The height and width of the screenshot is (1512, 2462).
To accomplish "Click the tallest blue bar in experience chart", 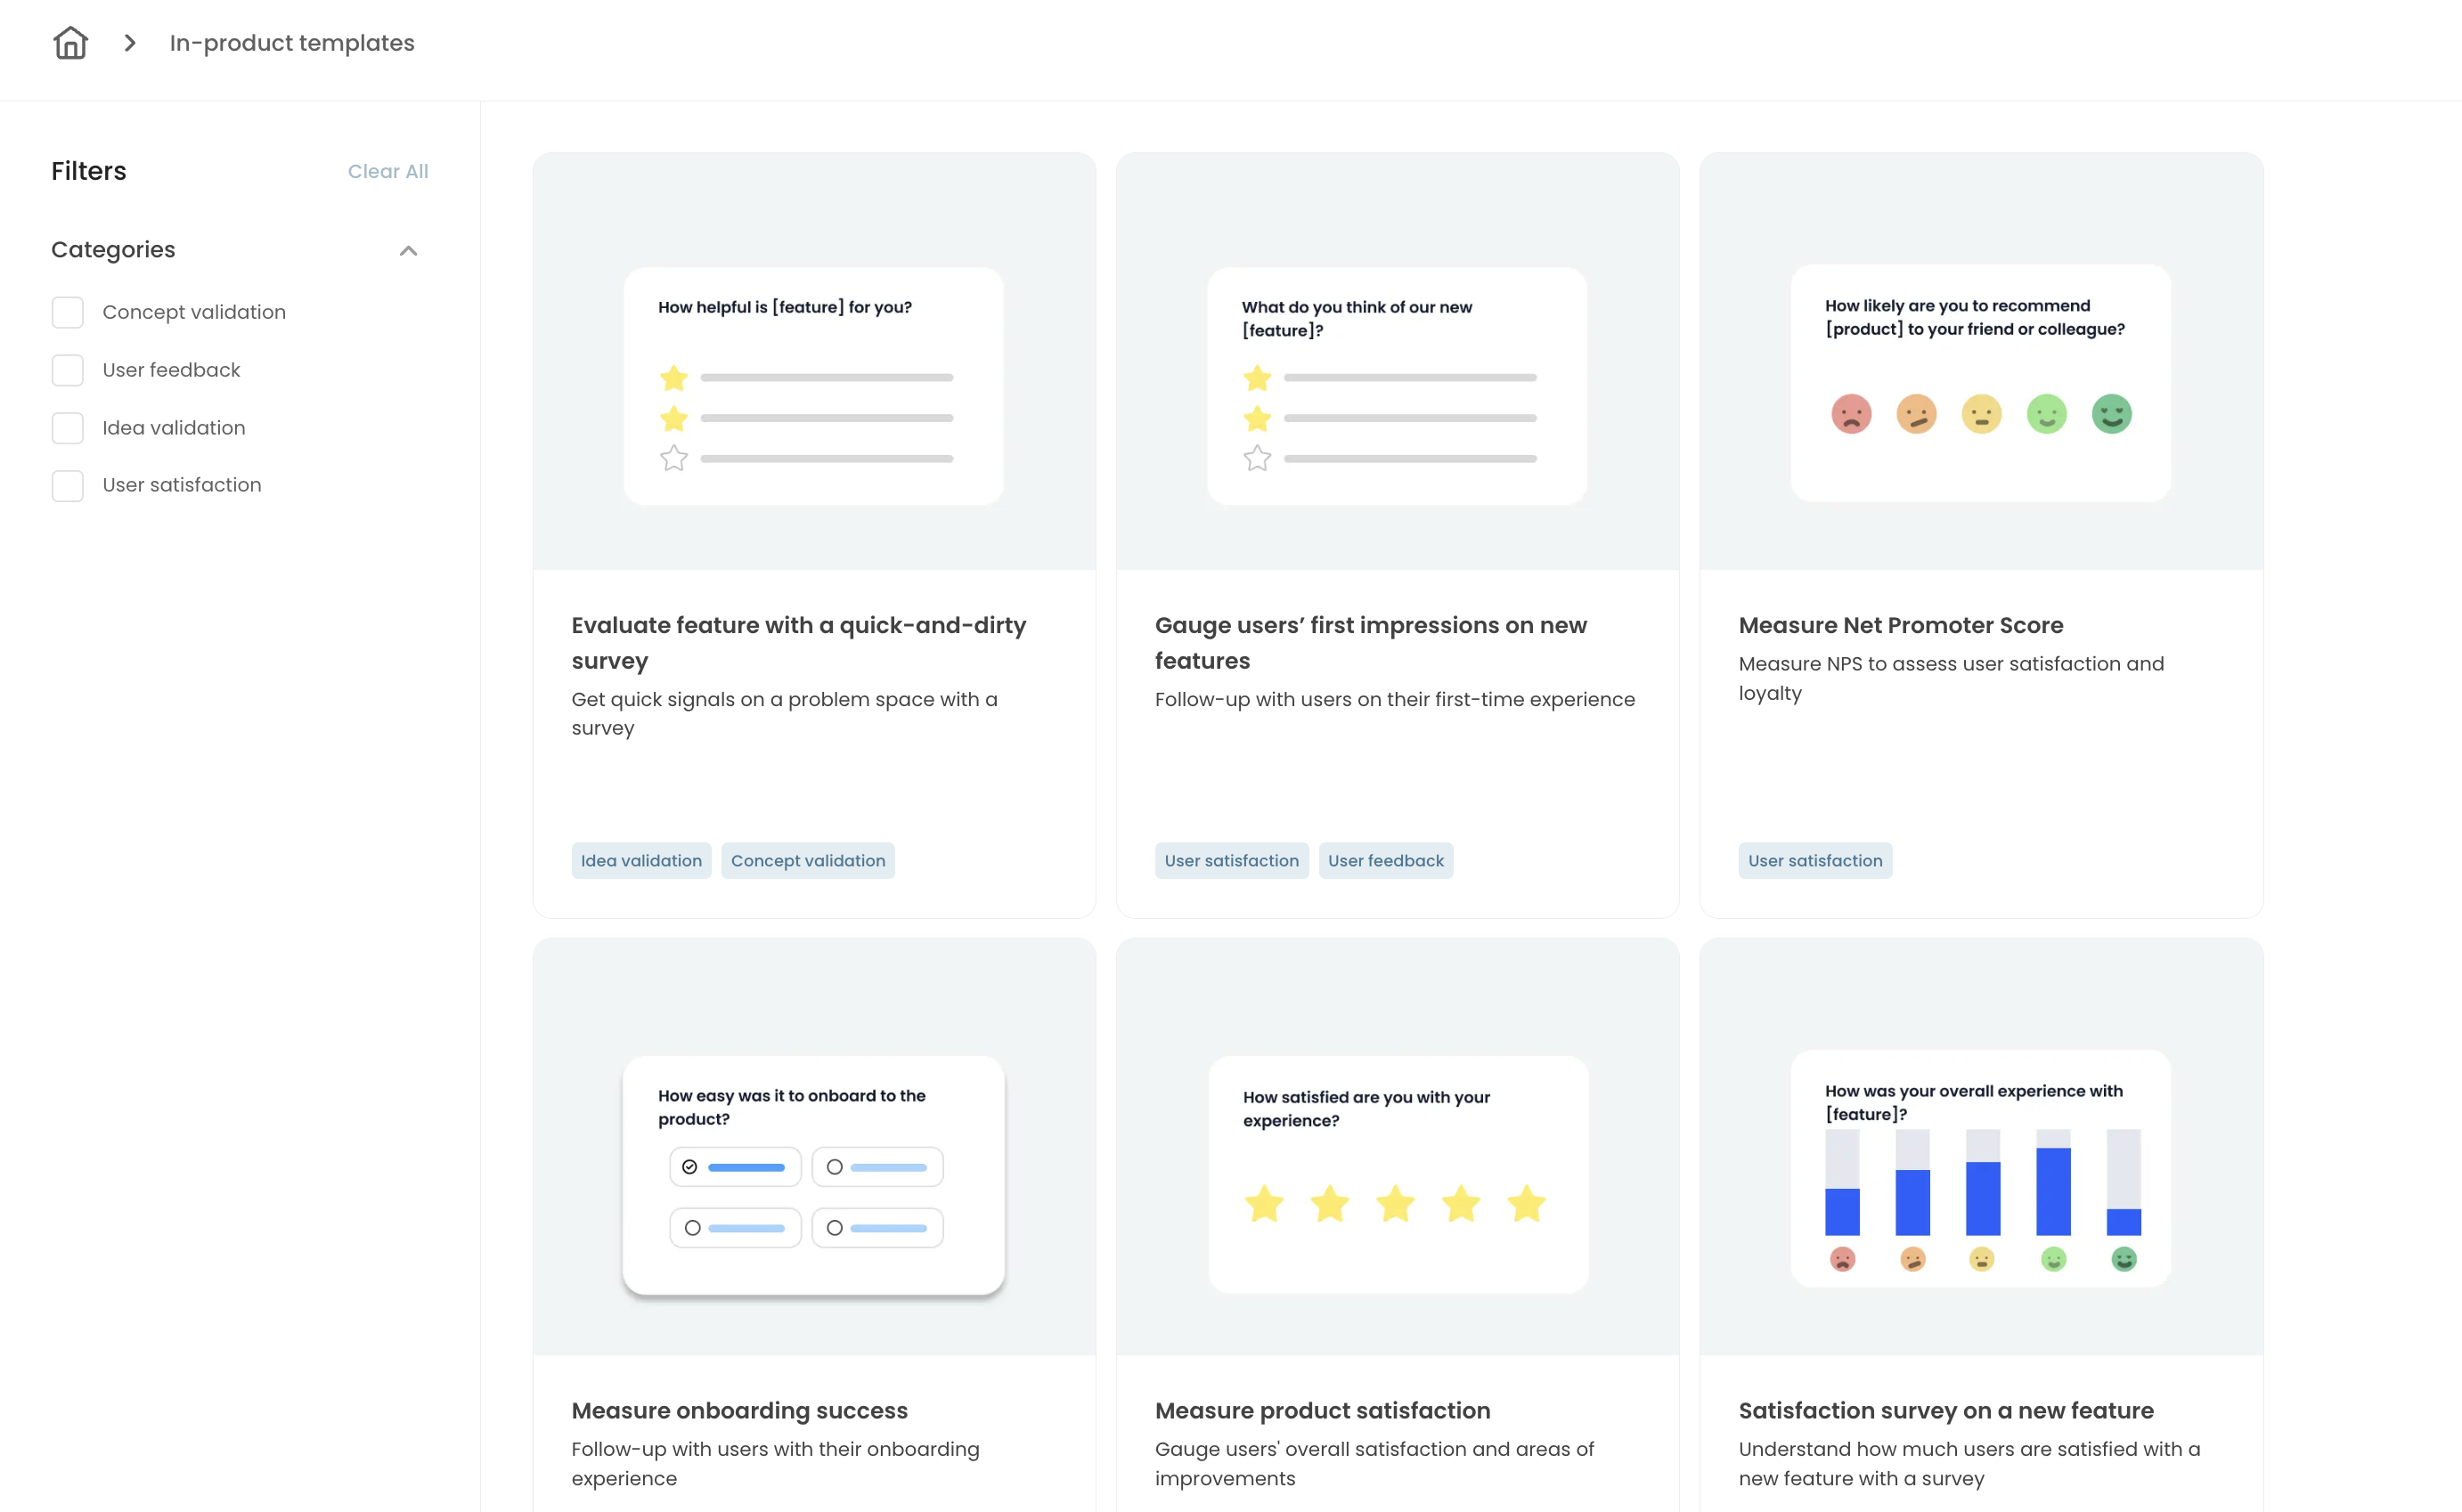I will 2053,1192.
